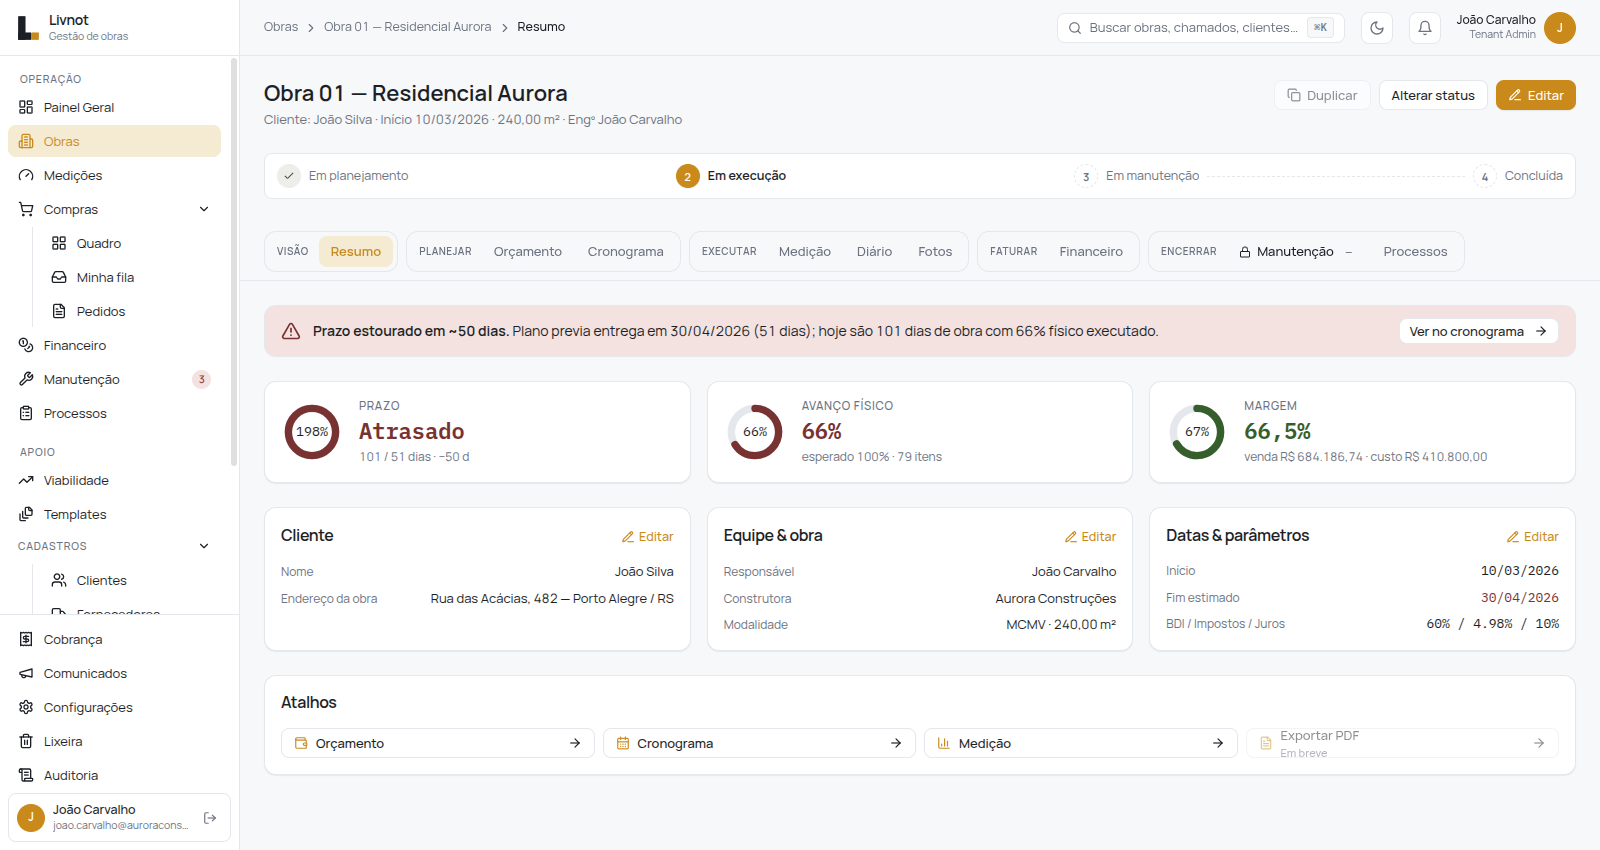
Task: Open the locked Manutenção tab
Action: point(1295,251)
